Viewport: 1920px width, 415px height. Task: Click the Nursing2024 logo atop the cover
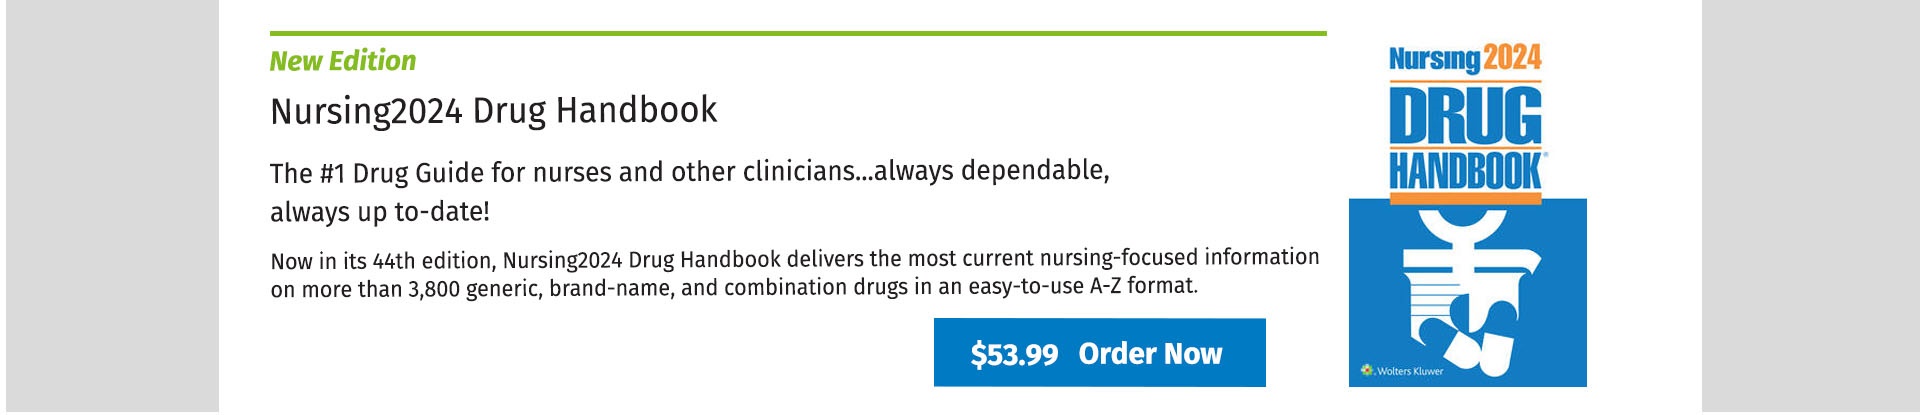[x=1465, y=59]
